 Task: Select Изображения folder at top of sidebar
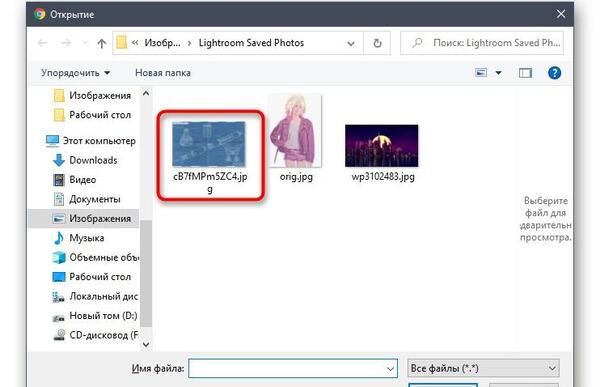coord(93,95)
